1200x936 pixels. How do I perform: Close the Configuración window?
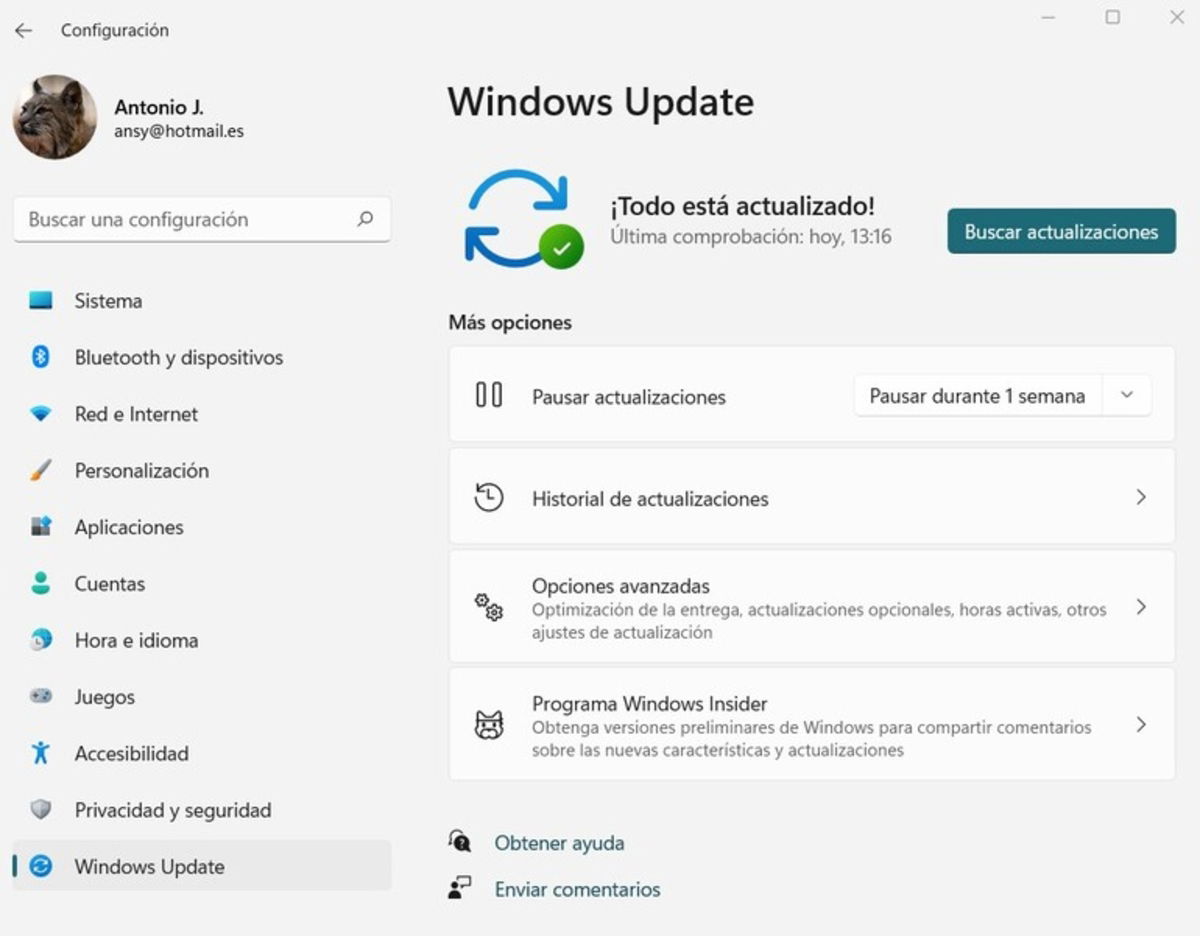(1177, 17)
